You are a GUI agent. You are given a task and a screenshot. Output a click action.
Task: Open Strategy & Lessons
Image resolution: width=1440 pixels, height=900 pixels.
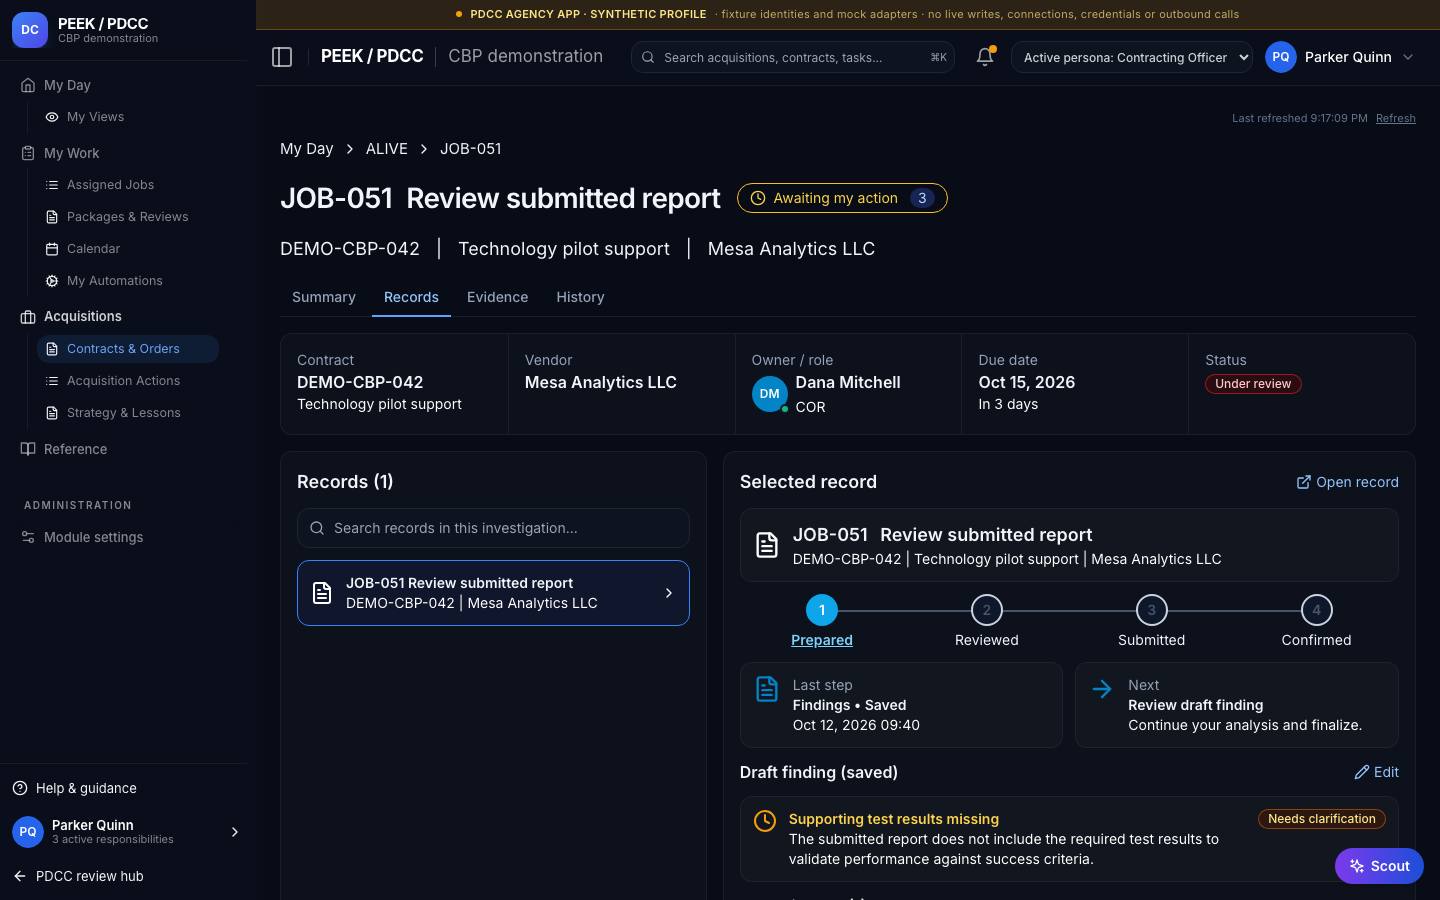tap(123, 413)
